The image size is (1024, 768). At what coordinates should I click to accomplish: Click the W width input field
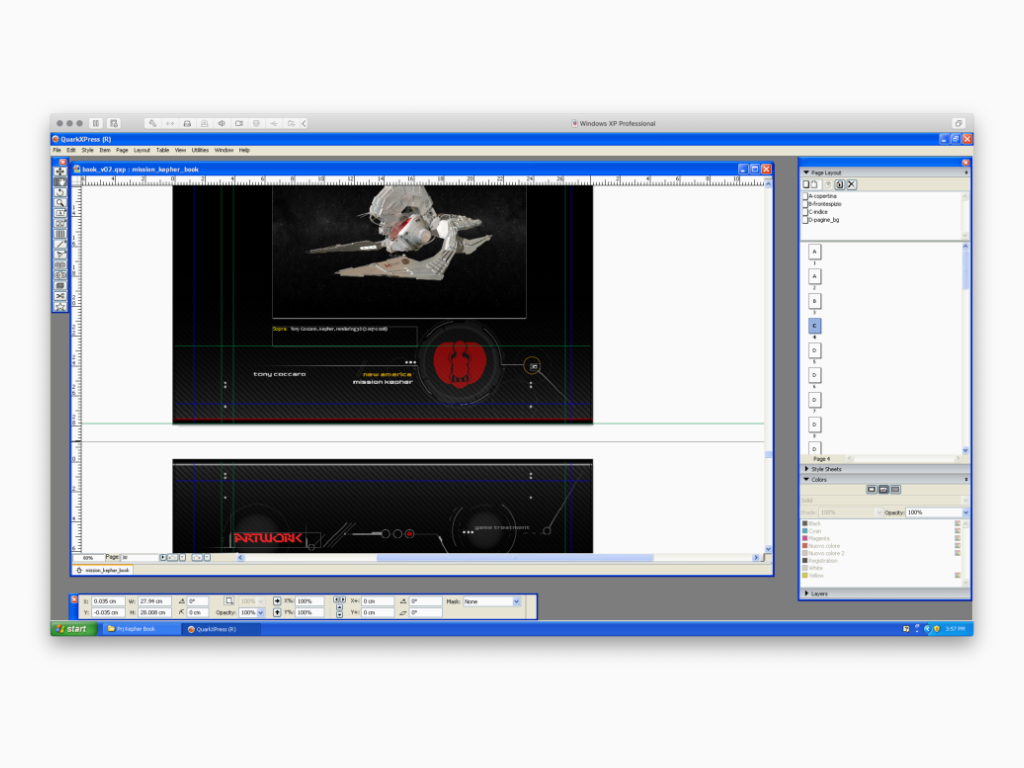tap(154, 601)
